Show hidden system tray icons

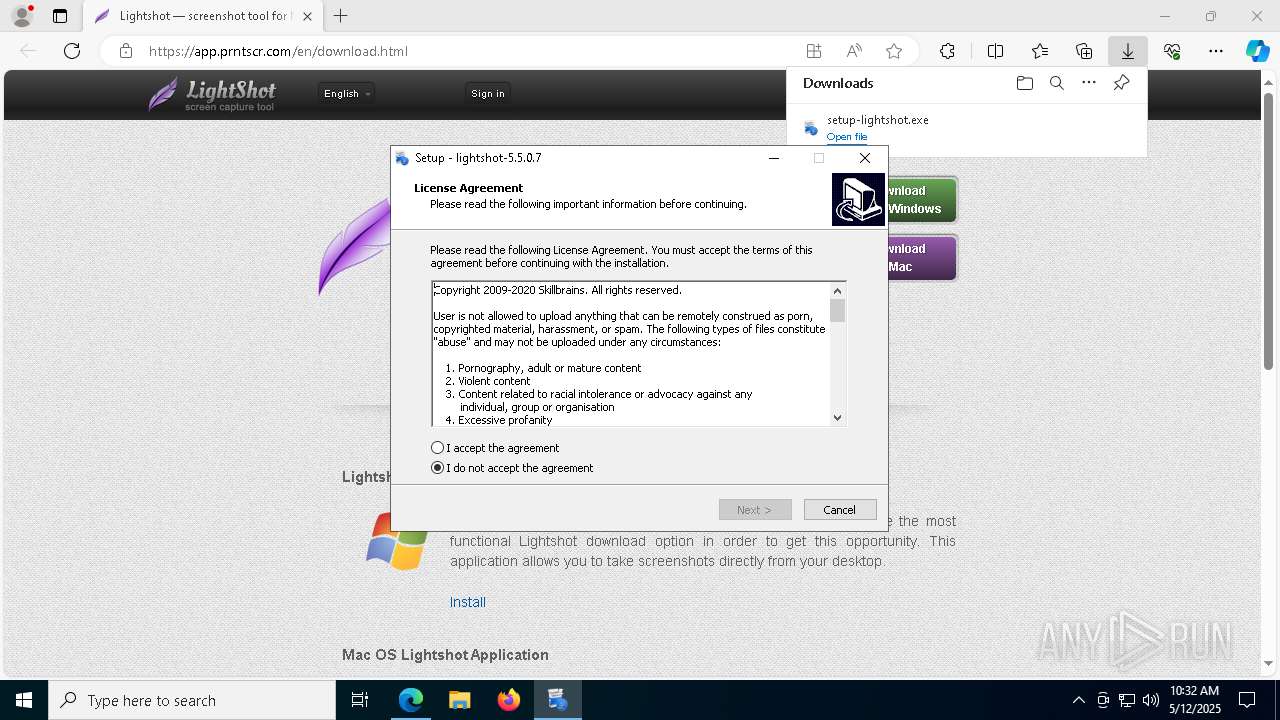1078,700
